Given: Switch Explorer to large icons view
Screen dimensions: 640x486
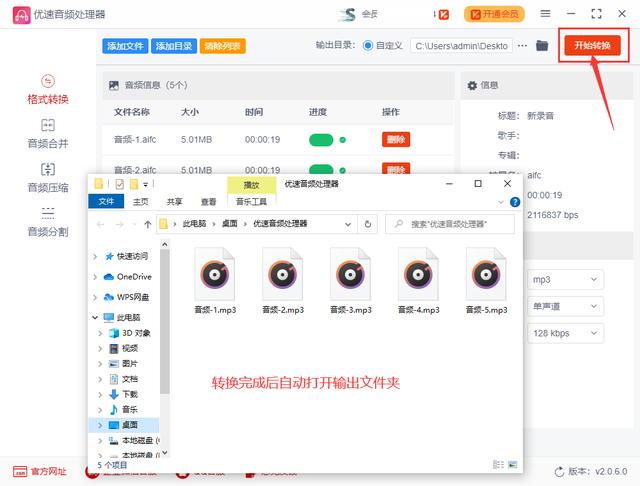Looking at the screenshot, I should pos(513,464).
